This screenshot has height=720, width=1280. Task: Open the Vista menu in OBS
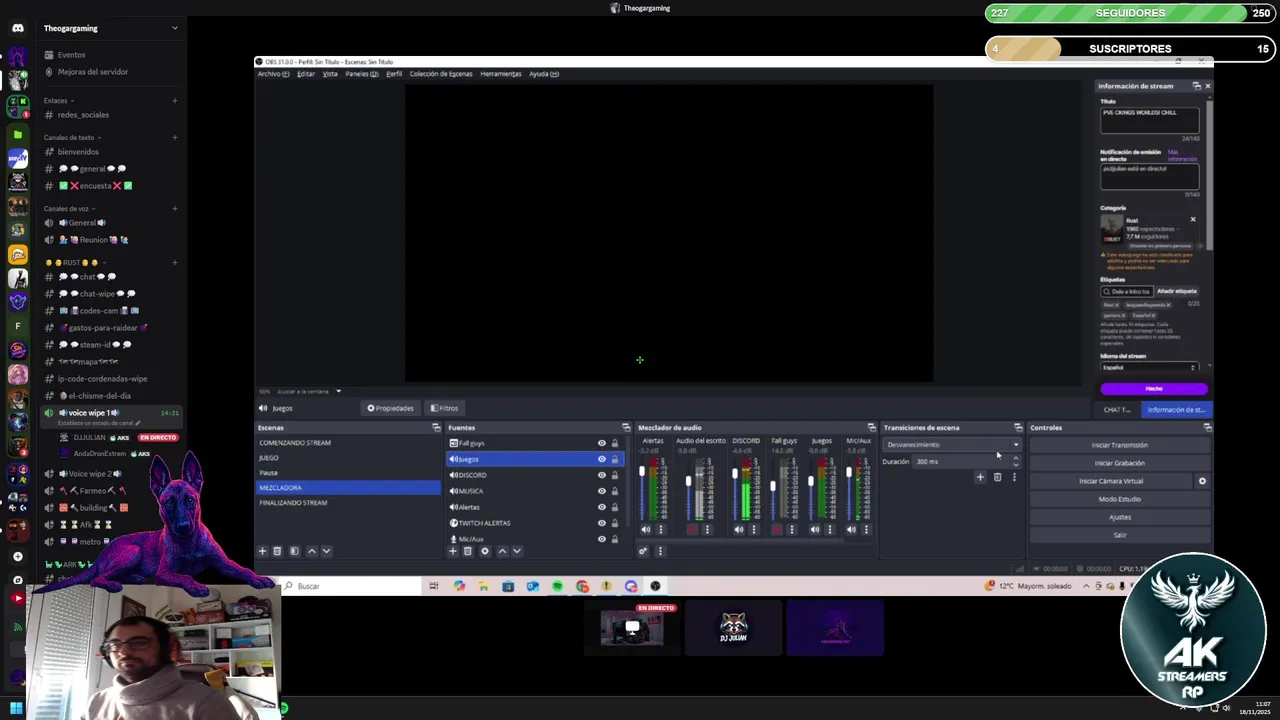pos(330,74)
